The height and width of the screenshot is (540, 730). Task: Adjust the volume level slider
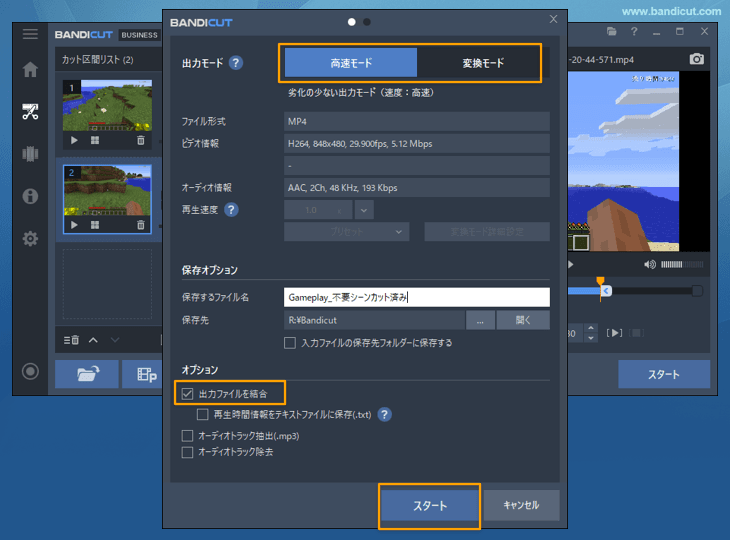pyautogui.click(x=682, y=264)
